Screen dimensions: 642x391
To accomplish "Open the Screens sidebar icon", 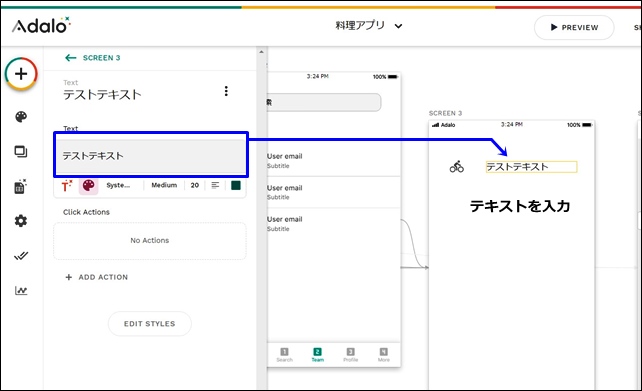I will click(21, 152).
